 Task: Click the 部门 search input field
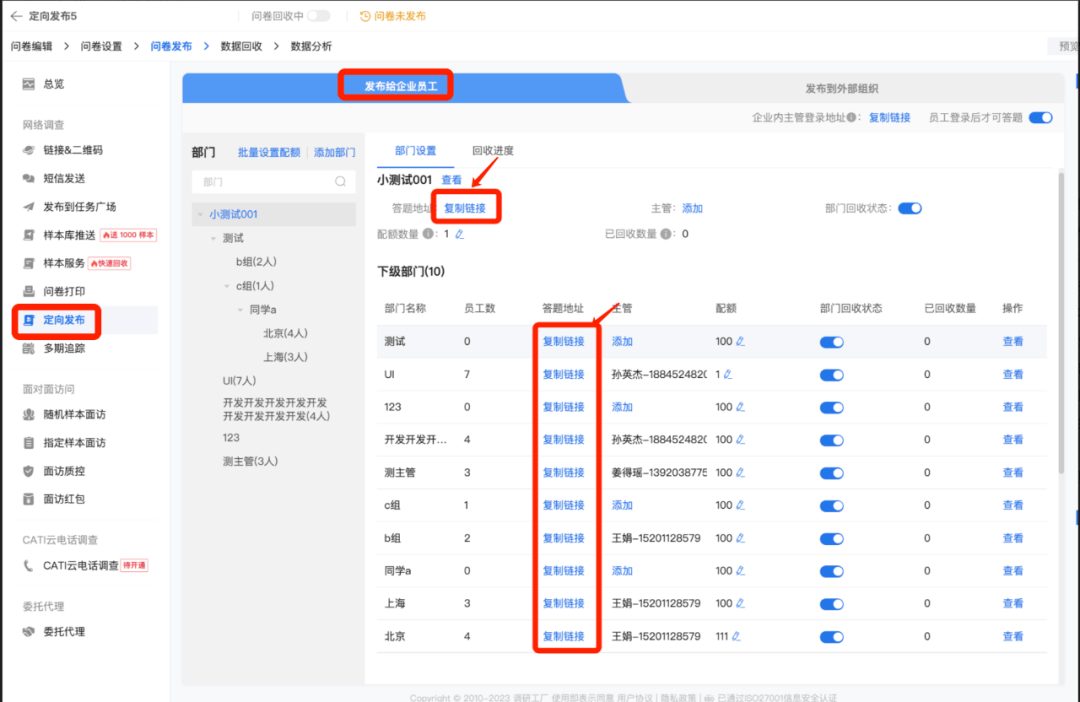point(273,182)
